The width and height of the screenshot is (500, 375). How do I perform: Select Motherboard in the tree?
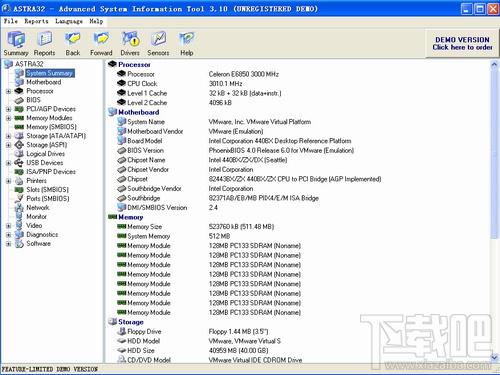click(x=44, y=82)
